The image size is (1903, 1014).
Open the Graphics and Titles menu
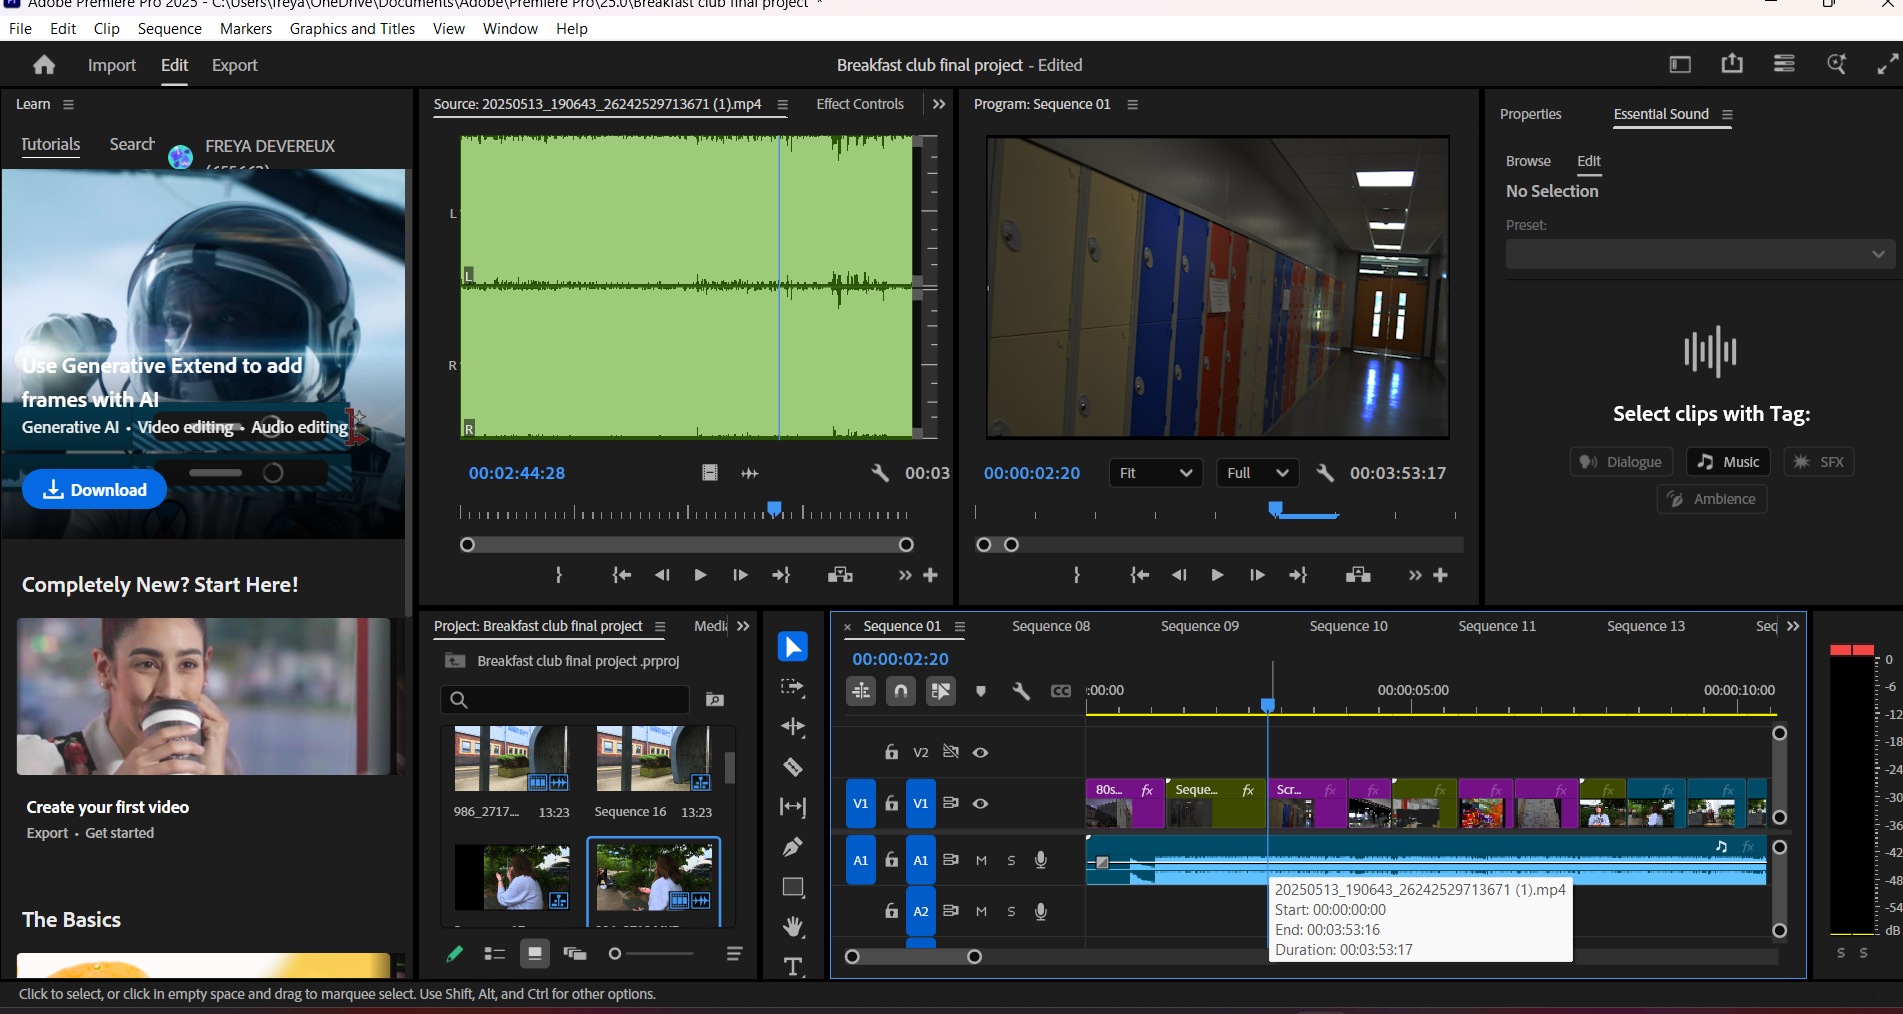(x=352, y=28)
